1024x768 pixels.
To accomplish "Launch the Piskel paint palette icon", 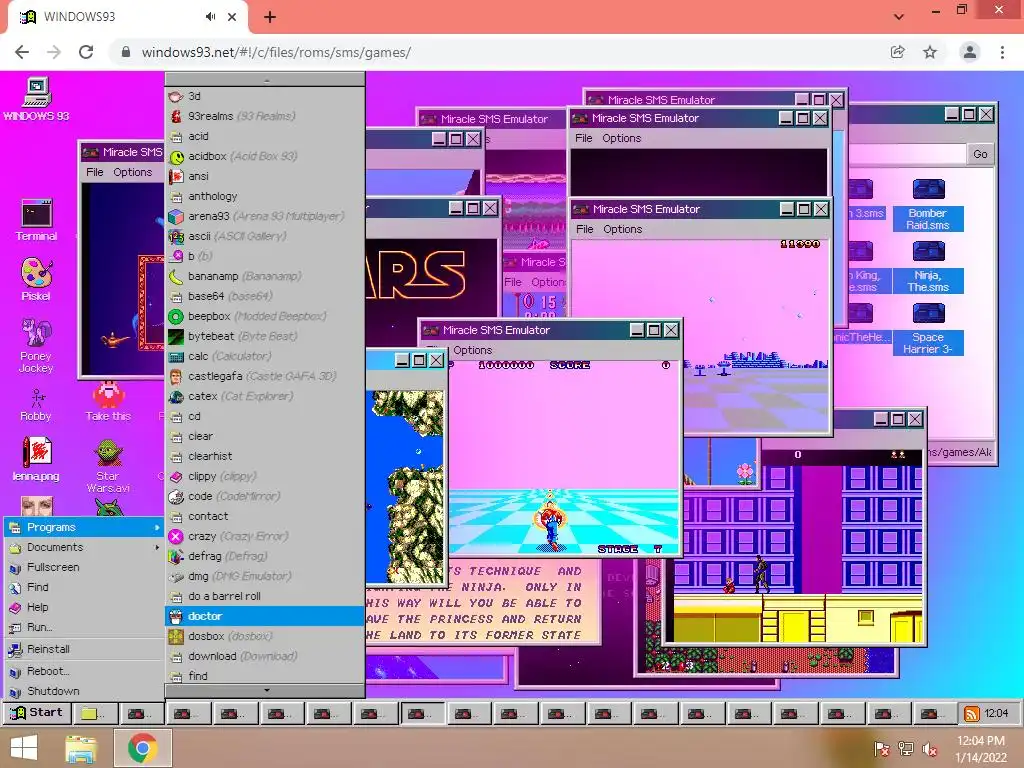I will point(37,279).
